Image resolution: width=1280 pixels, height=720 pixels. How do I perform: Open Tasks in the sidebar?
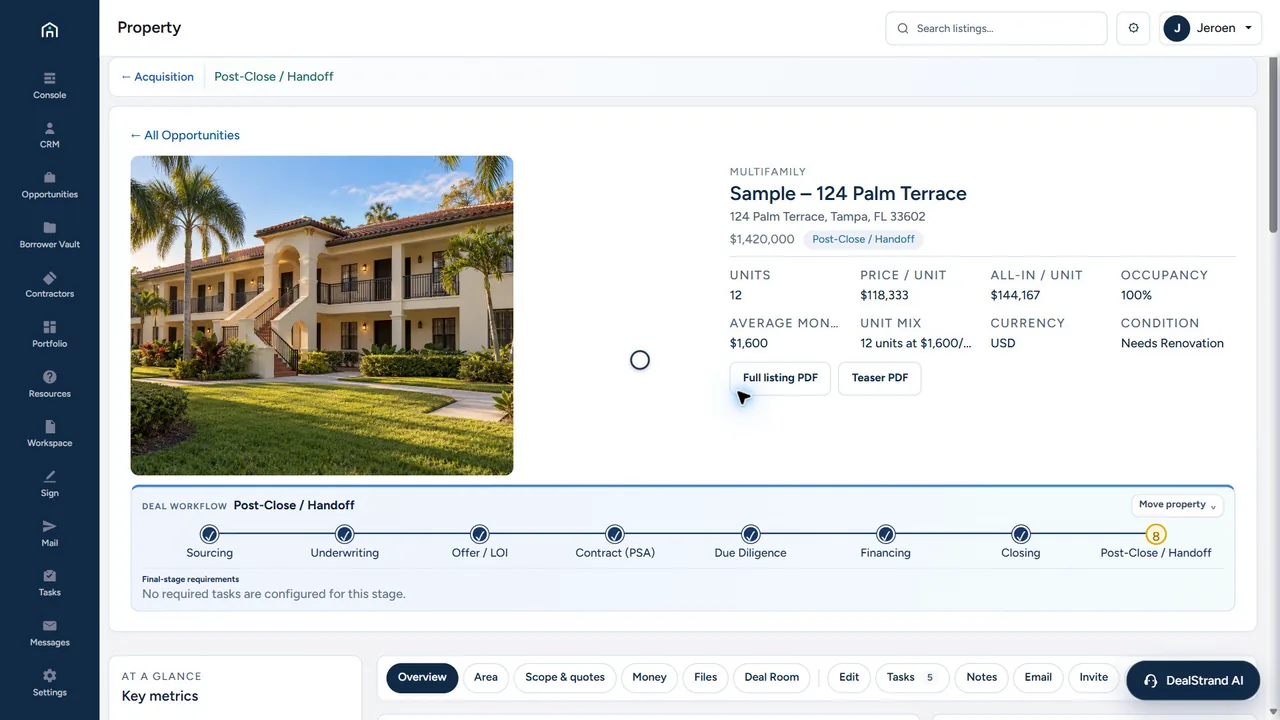coord(49,582)
